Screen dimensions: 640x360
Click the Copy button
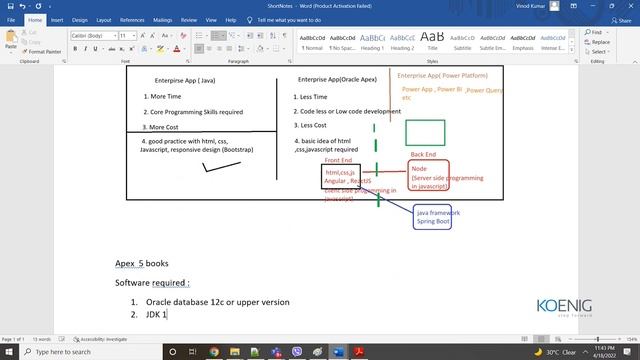(31, 42)
